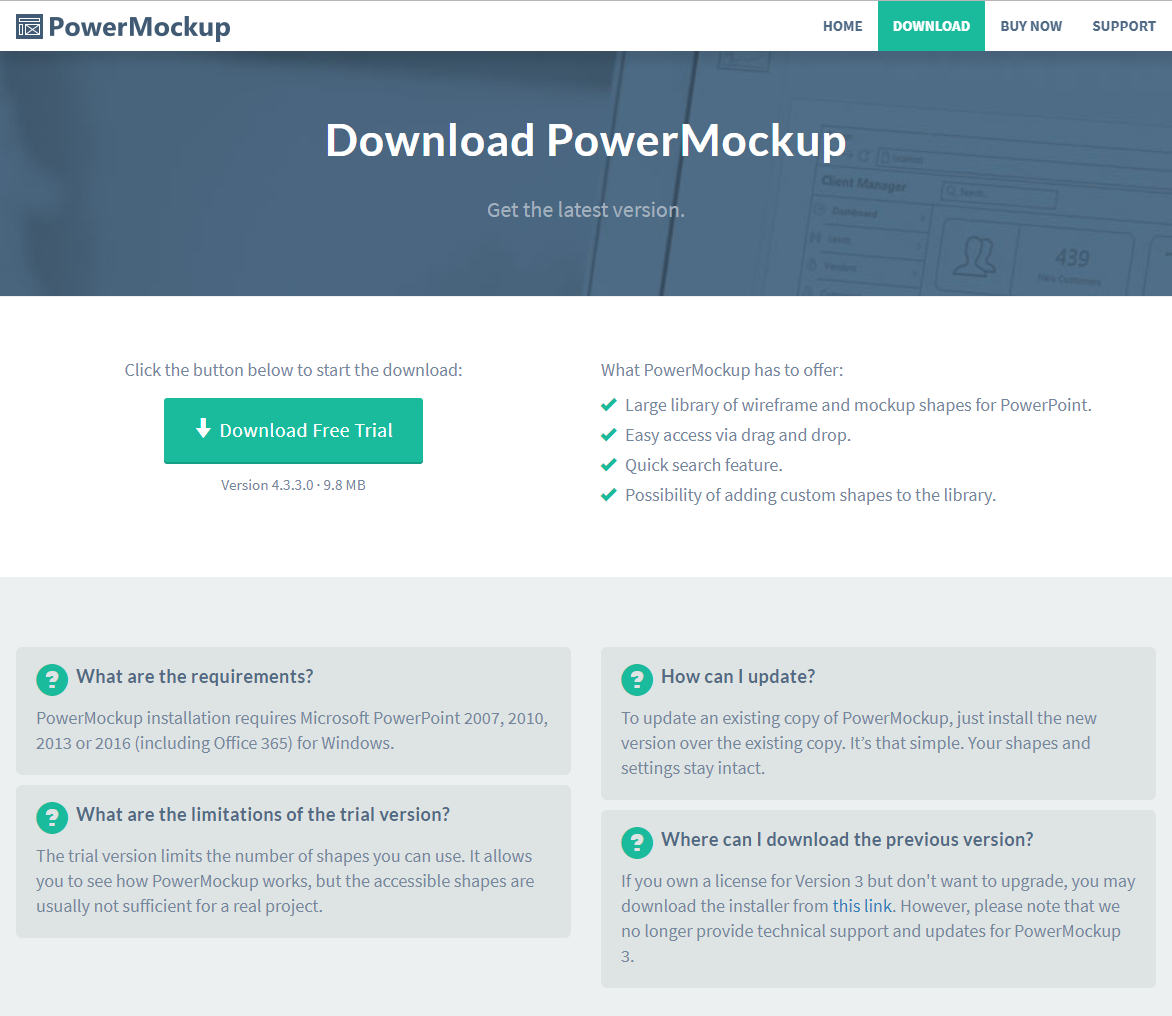Open the HOME menu item
The width and height of the screenshot is (1172, 1016).
(x=842, y=26)
